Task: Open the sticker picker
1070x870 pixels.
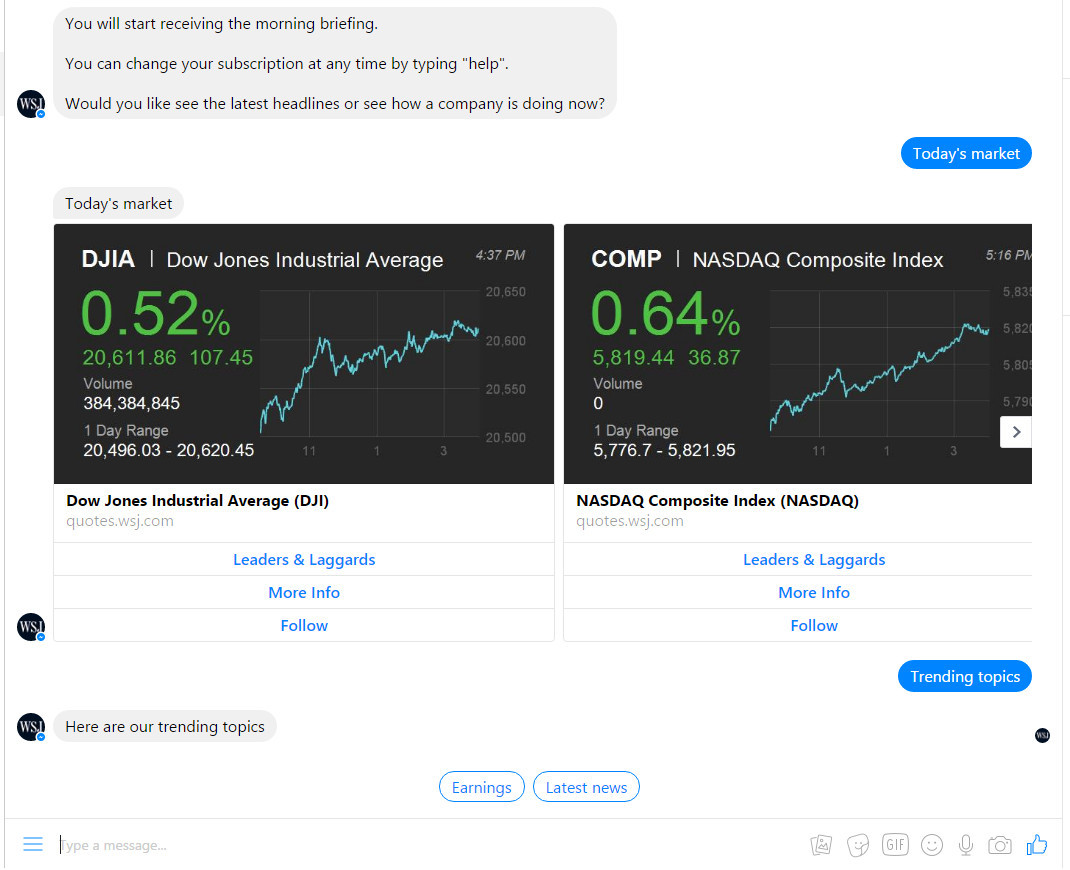Action: [857, 845]
